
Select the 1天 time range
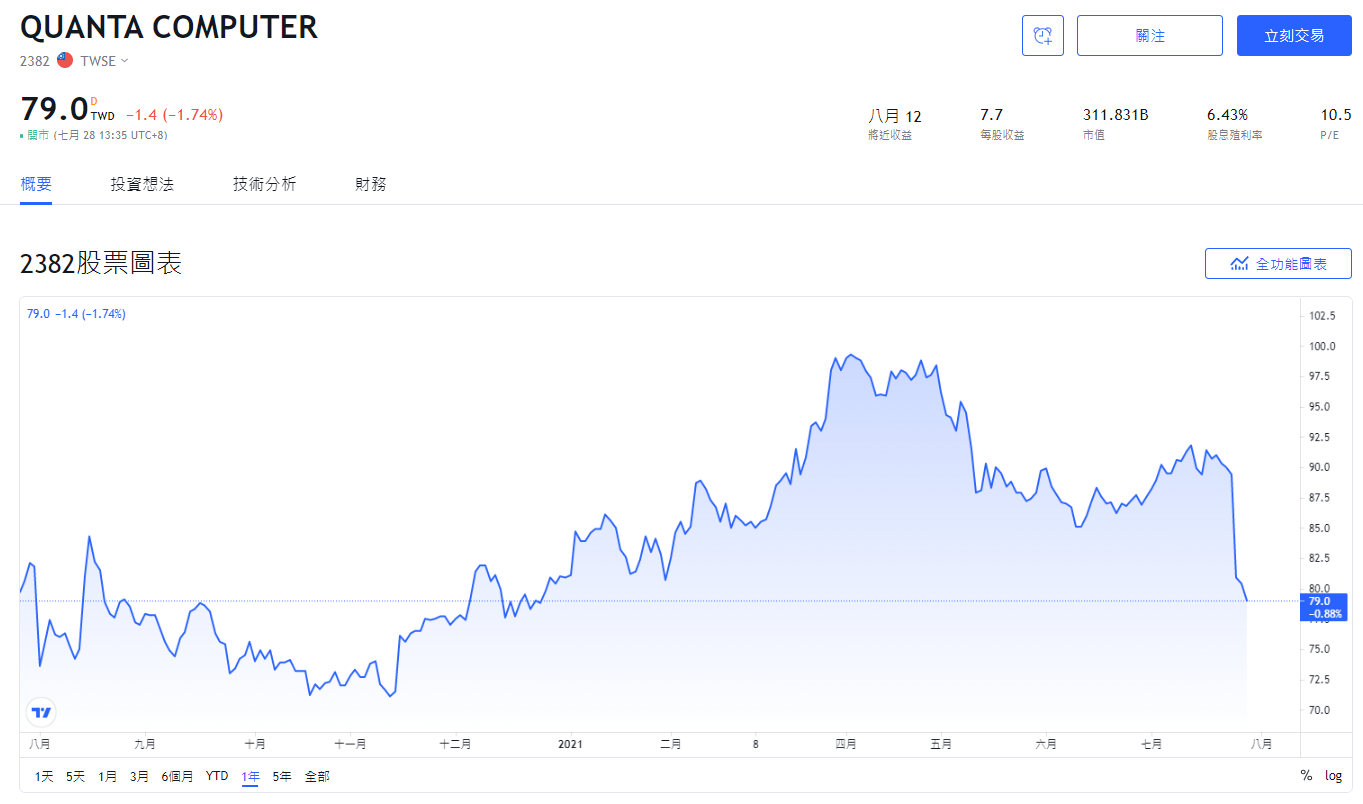45,776
